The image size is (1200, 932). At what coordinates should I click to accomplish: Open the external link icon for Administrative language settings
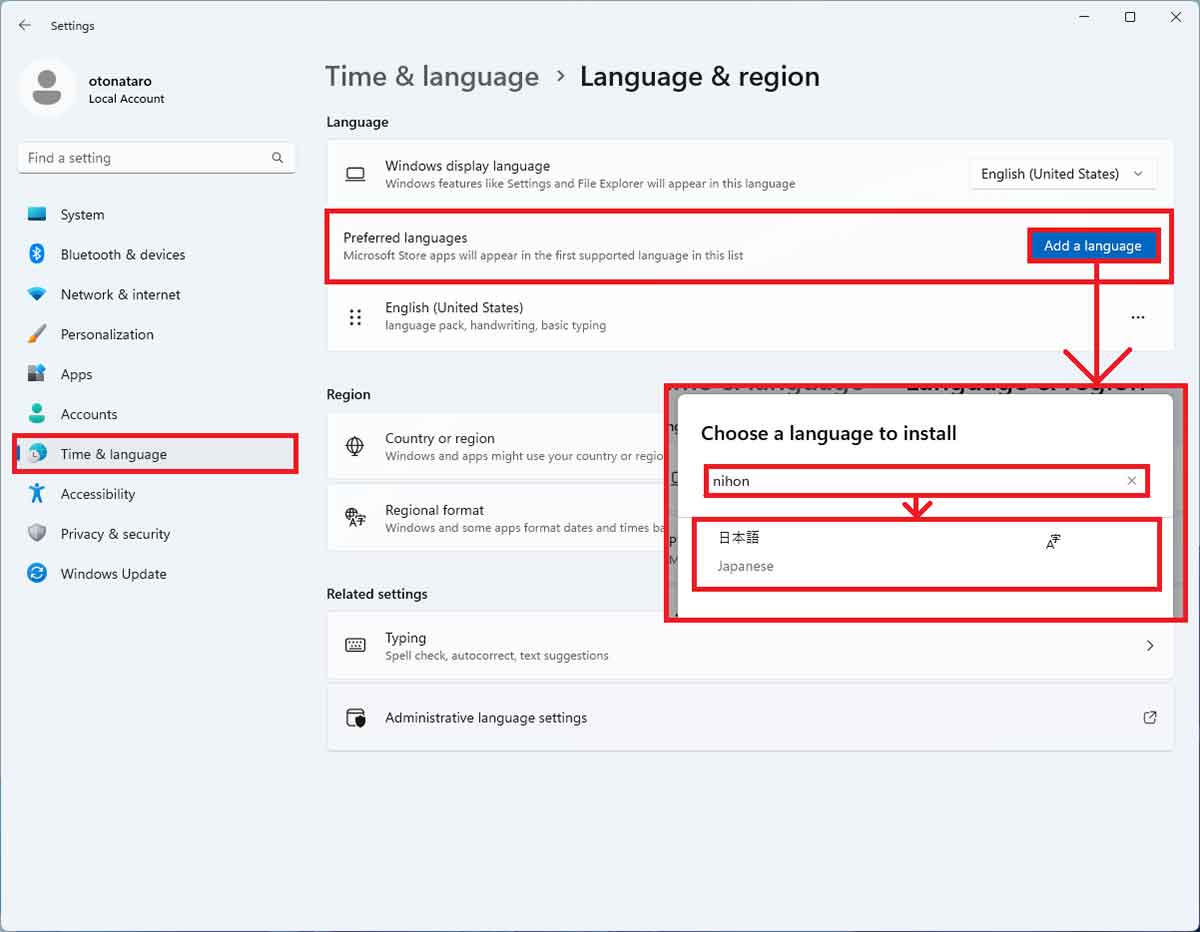pos(1150,718)
